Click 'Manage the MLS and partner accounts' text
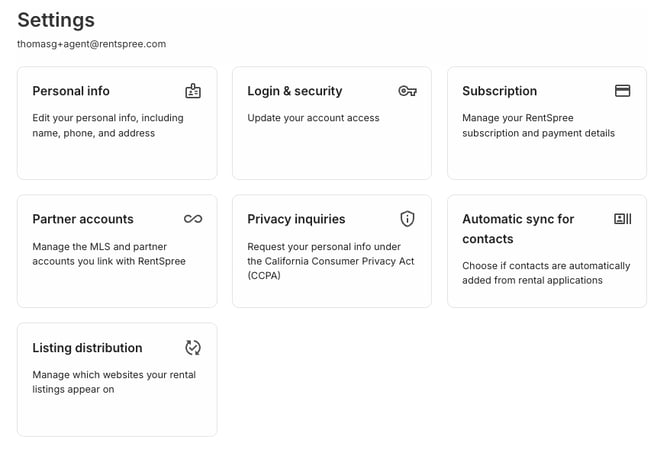The height and width of the screenshot is (462, 670). click(x=109, y=254)
